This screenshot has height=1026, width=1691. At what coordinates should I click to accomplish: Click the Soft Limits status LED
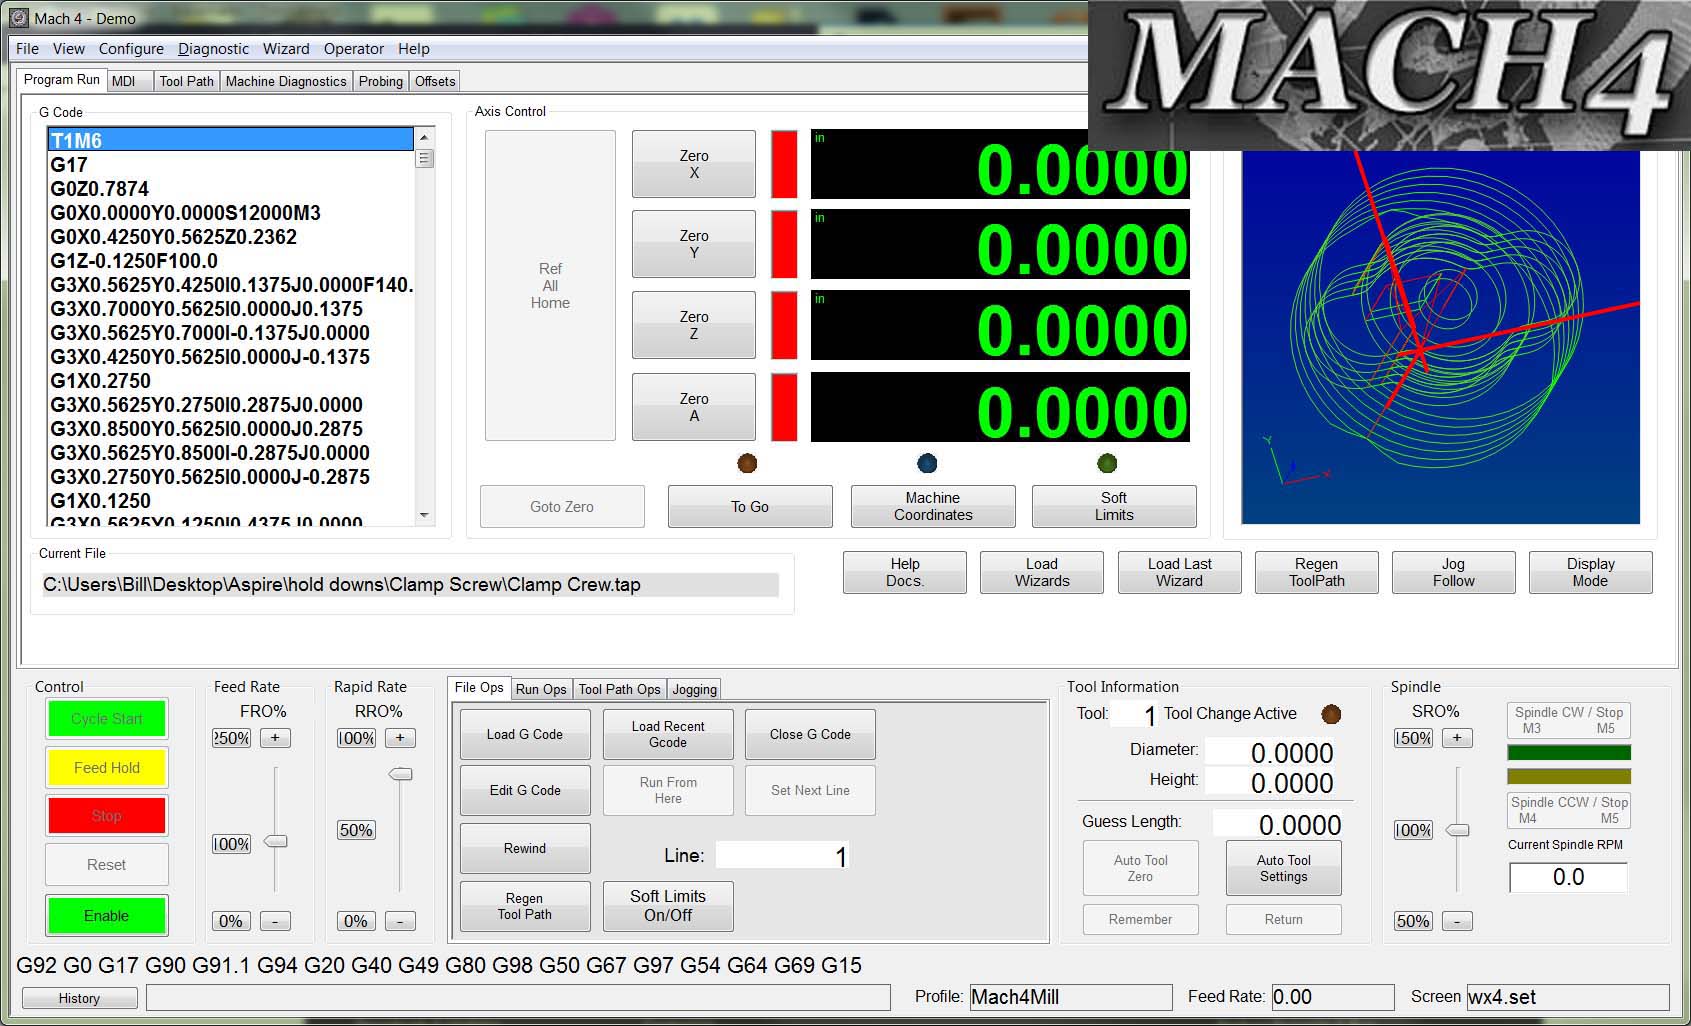coord(1107,463)
